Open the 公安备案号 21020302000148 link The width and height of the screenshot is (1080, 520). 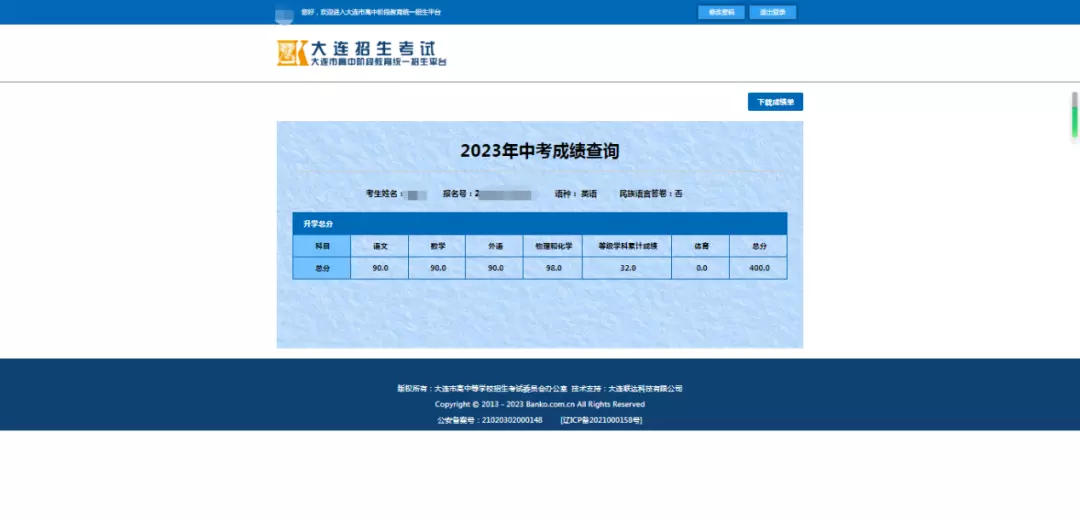pyautogui.click(x=490, y=419)
